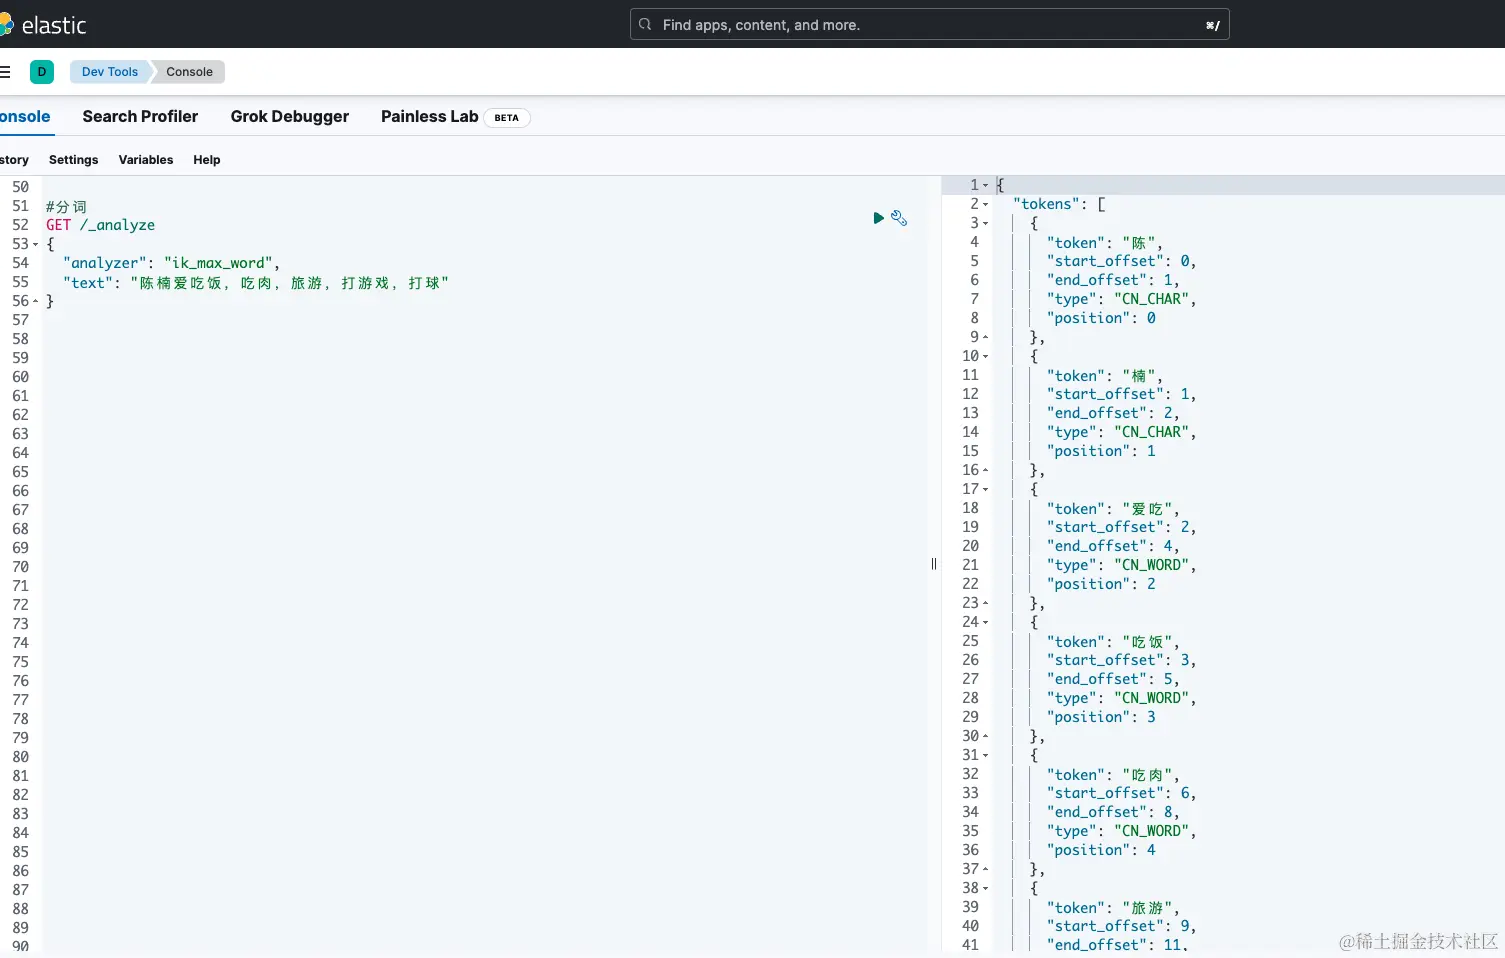The width and height of the screenshot is (1505, 958).
Task: Click the Console breadcrumb
Action: [189, 72]
